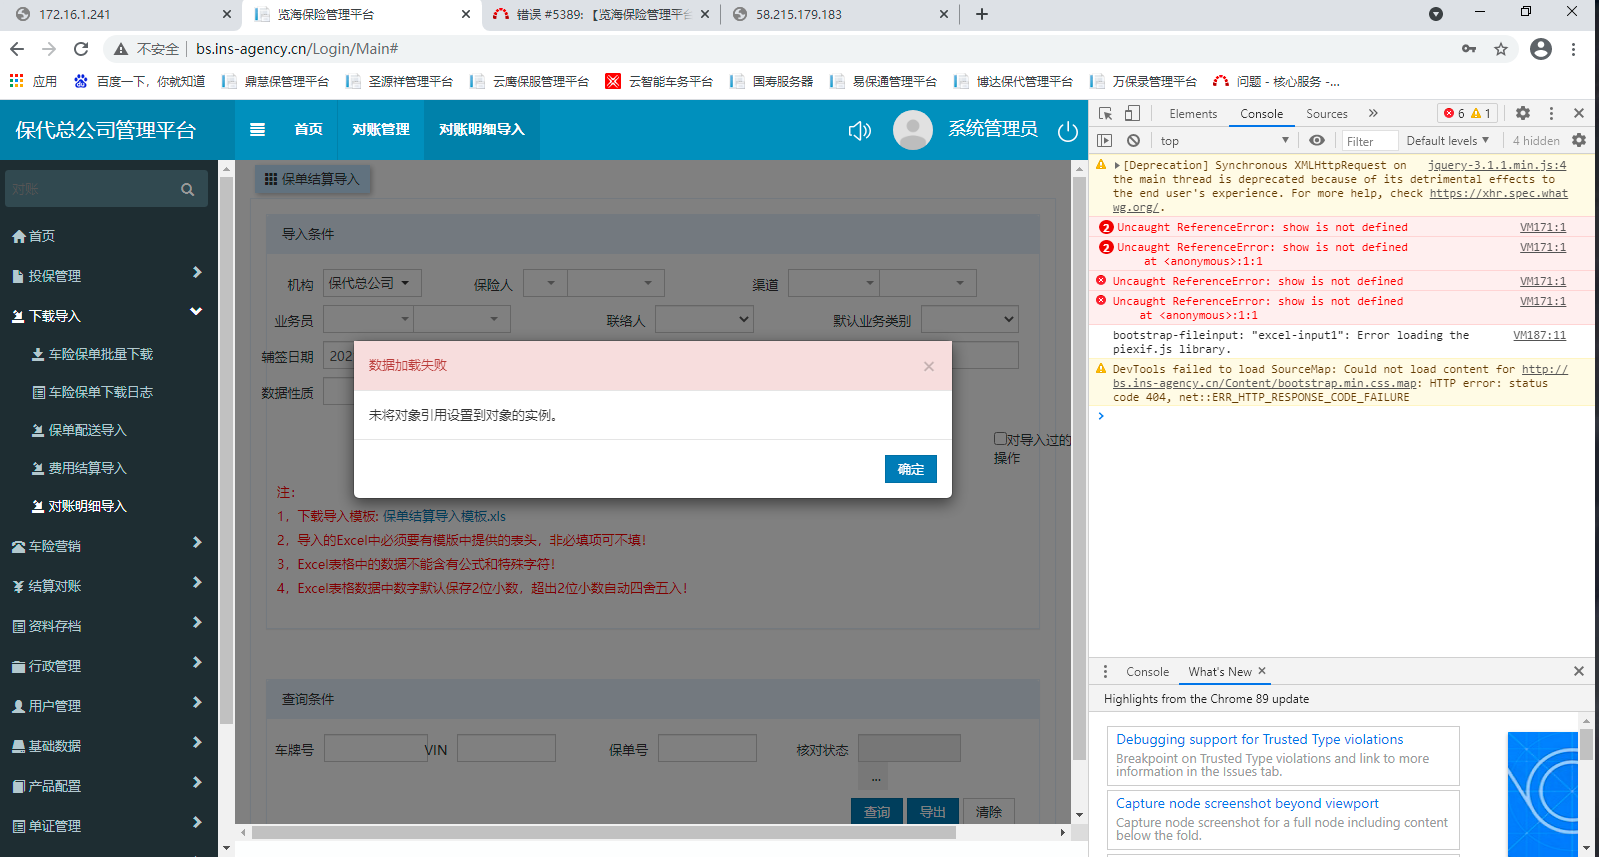1599x857 pixels.
Task: Open the 默认业务类别 dropdown
Action: [x=970, y=320]
